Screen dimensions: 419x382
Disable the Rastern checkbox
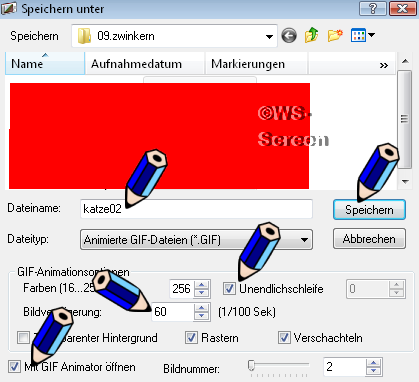click(191, 338)
